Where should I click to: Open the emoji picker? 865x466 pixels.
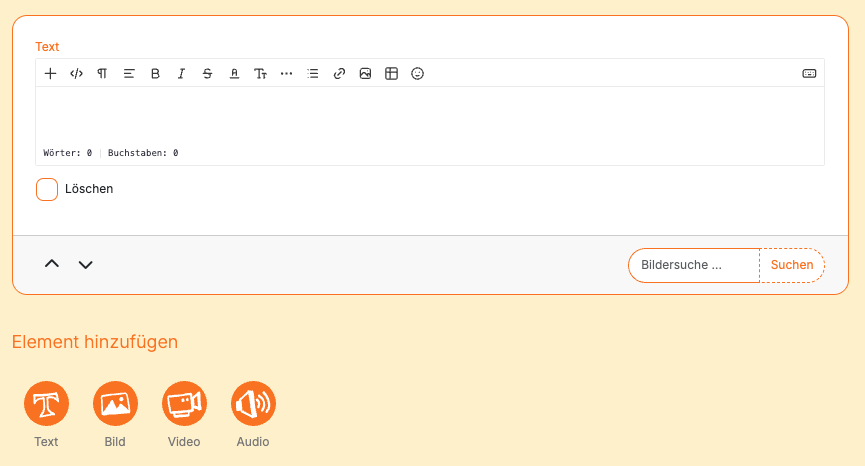tap(418, 73)
